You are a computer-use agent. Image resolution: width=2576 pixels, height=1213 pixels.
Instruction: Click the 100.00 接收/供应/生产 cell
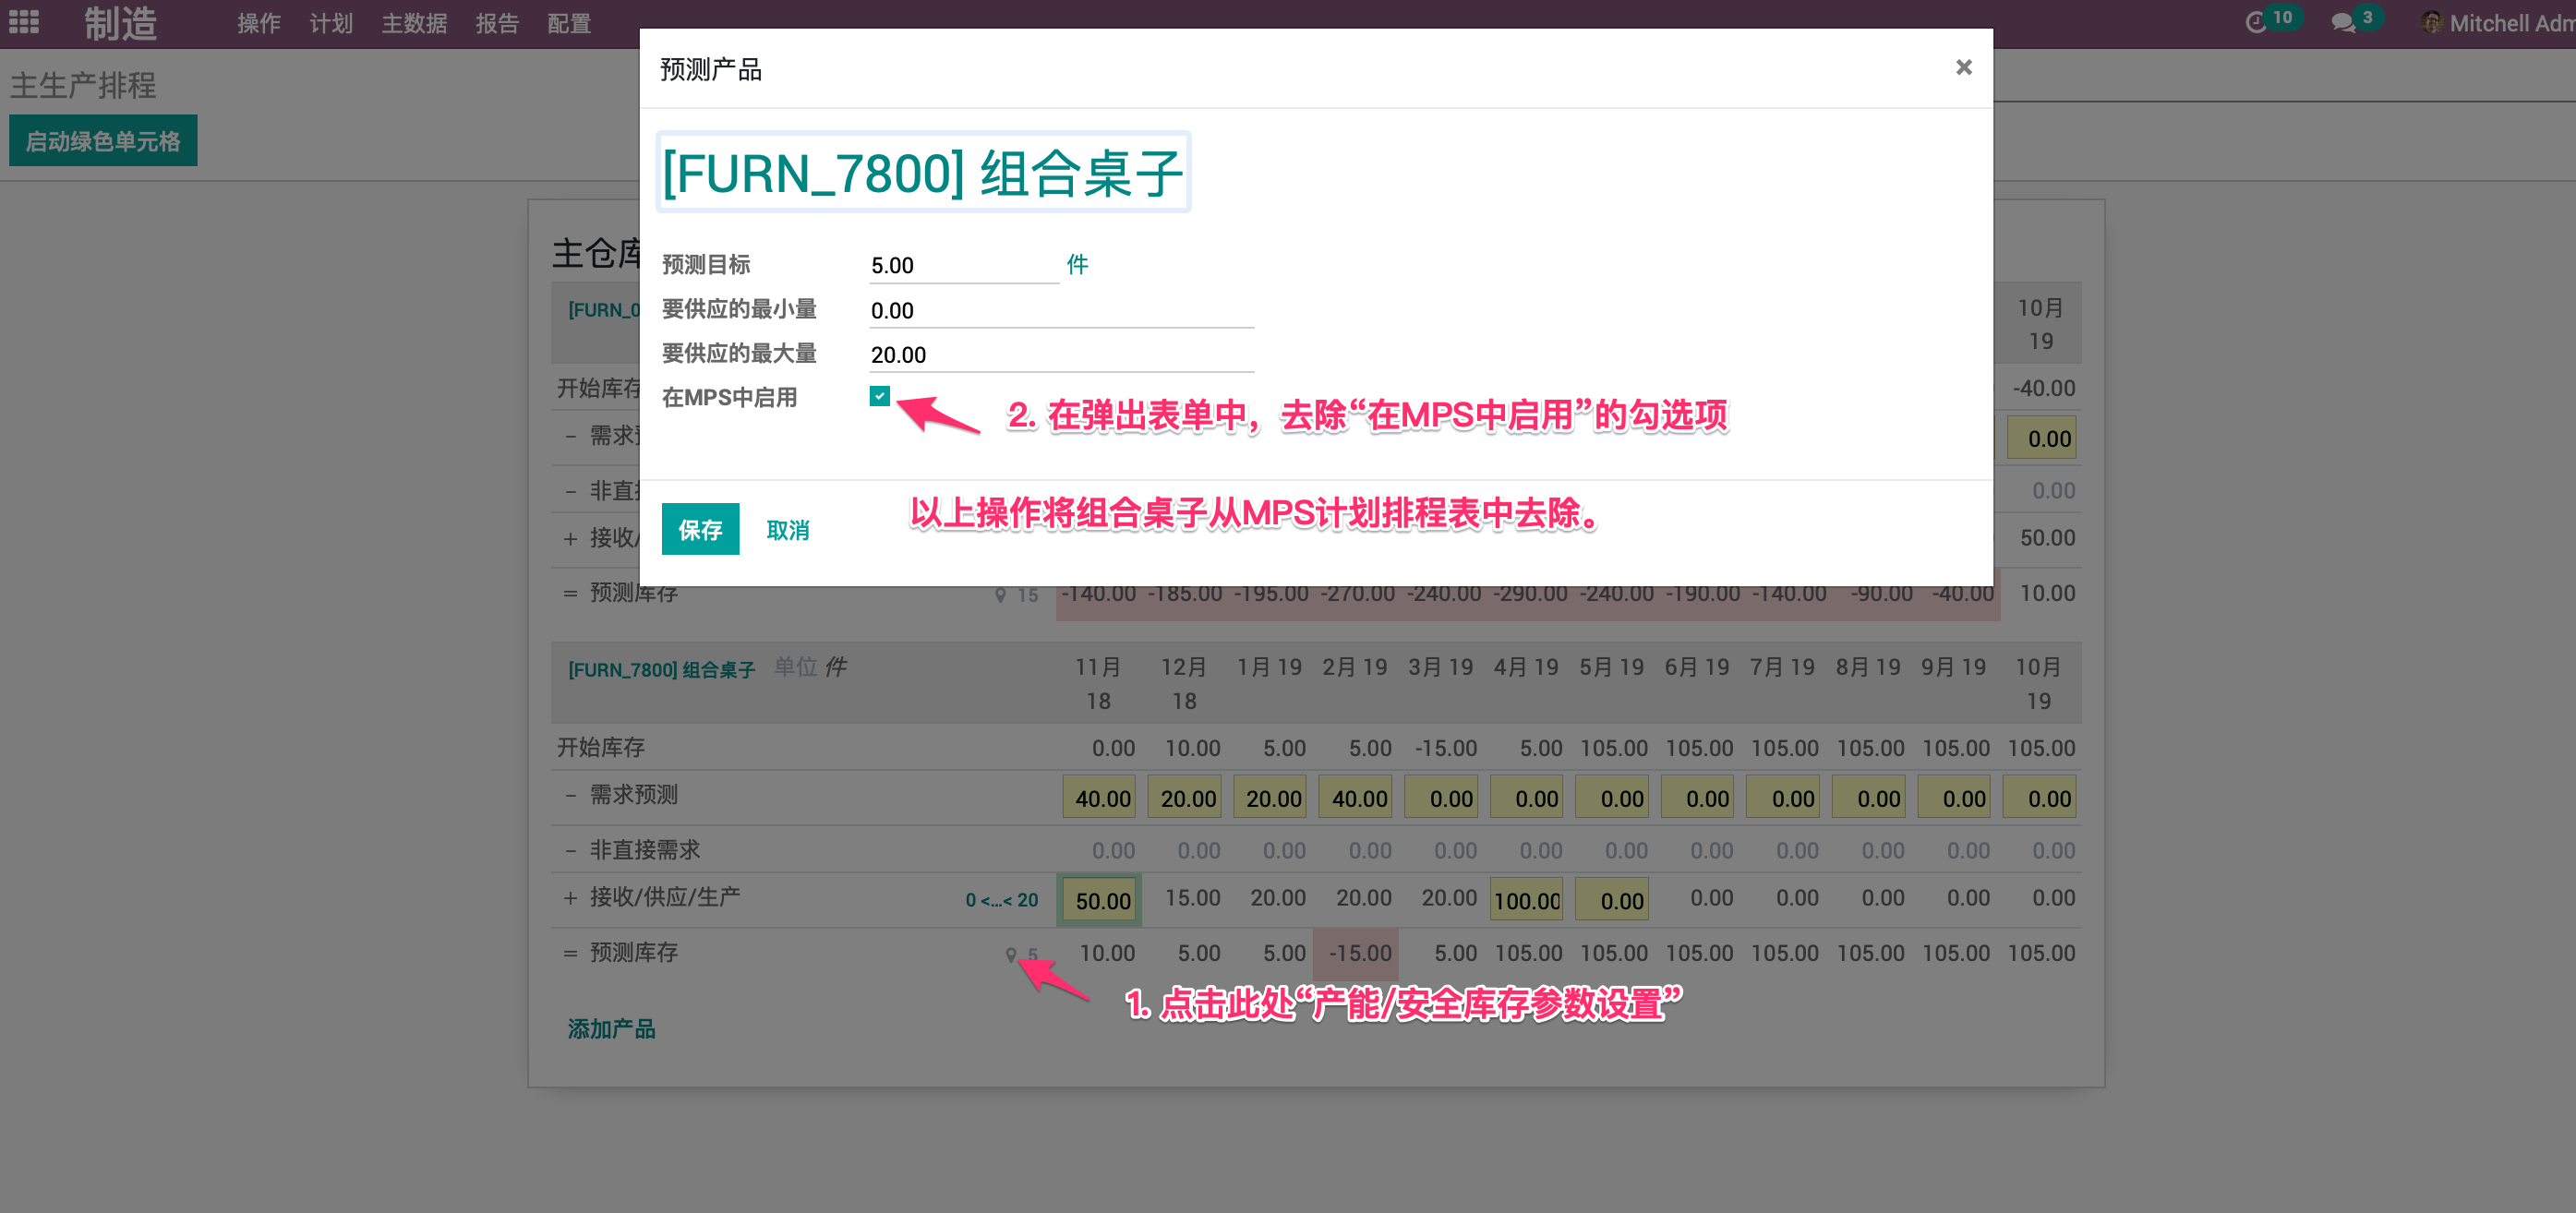pyautogui.click(x=1527, y=900)
